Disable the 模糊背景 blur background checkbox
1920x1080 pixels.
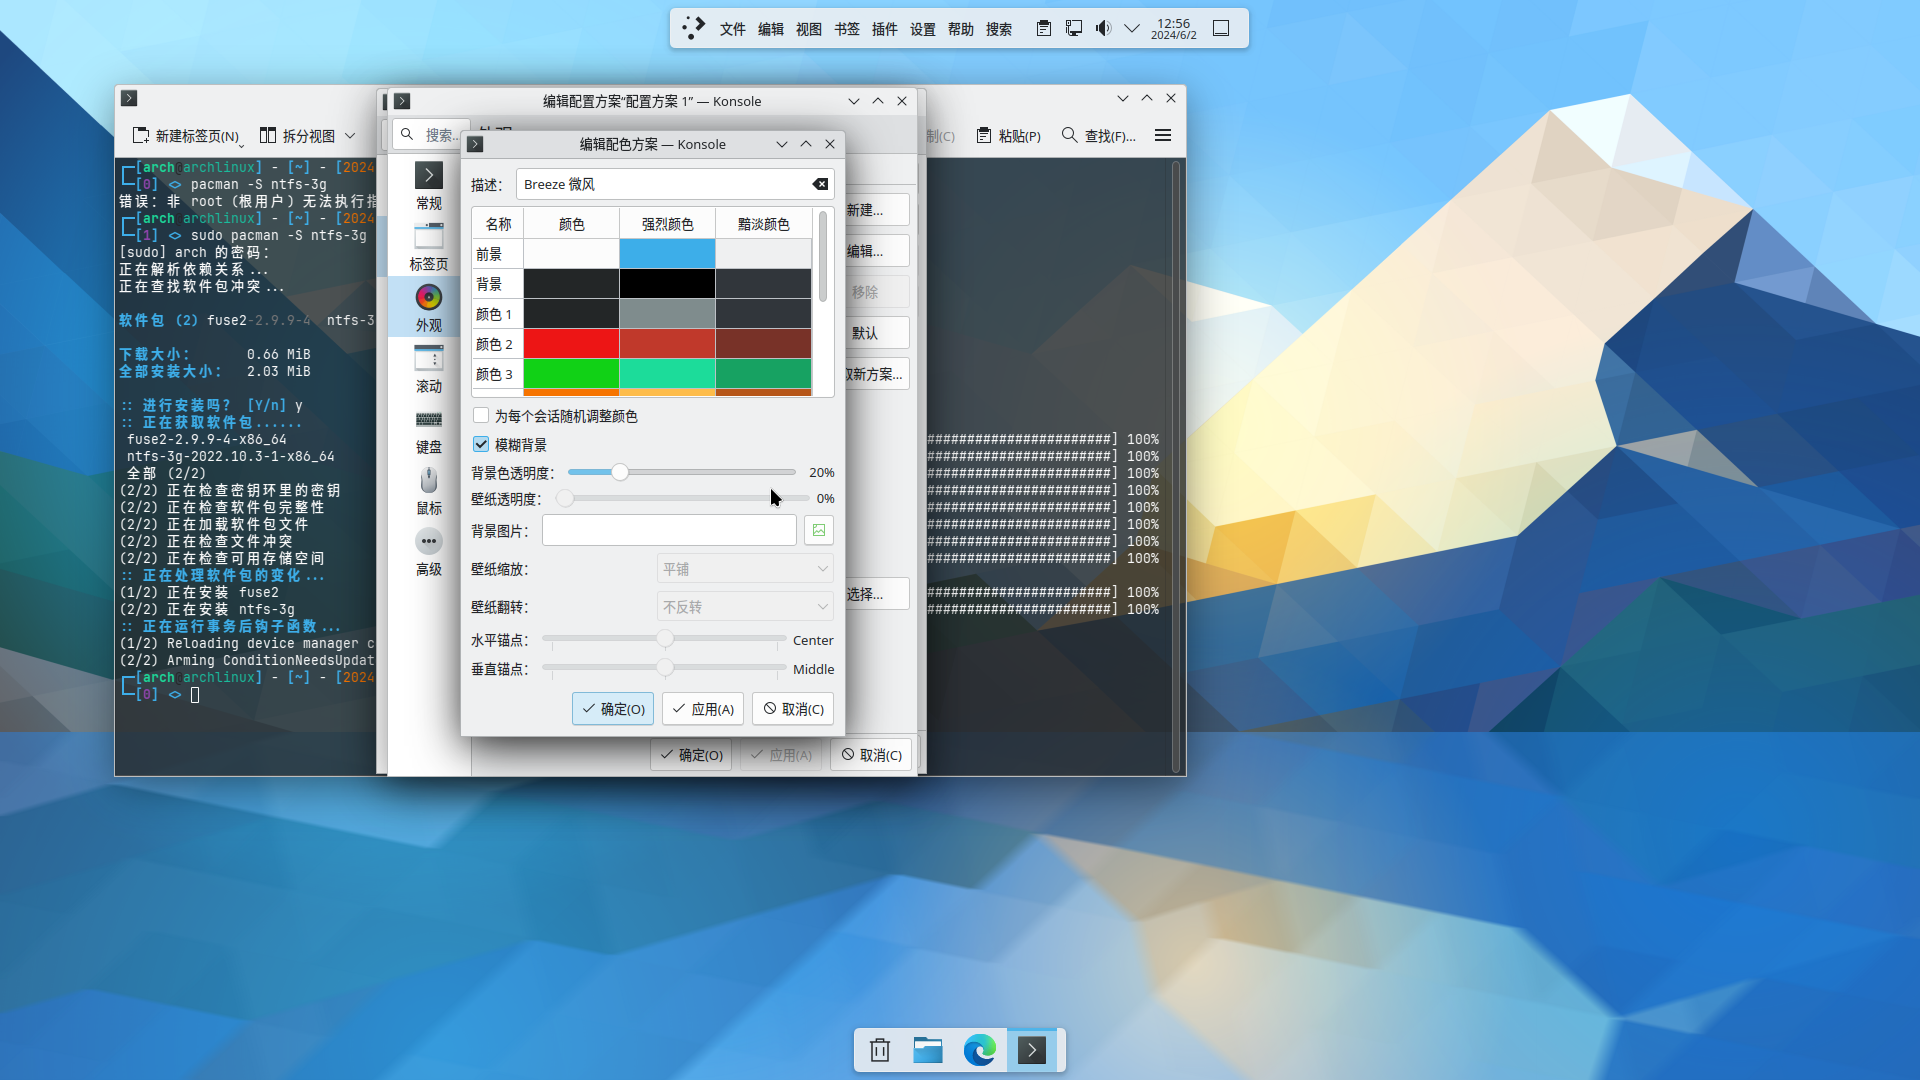482,444
